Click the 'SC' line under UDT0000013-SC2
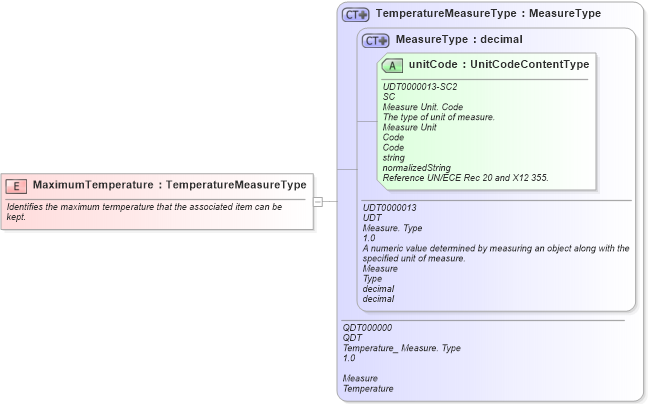The image size is (648, 404). pyautogui.click(x=389, y=97)
